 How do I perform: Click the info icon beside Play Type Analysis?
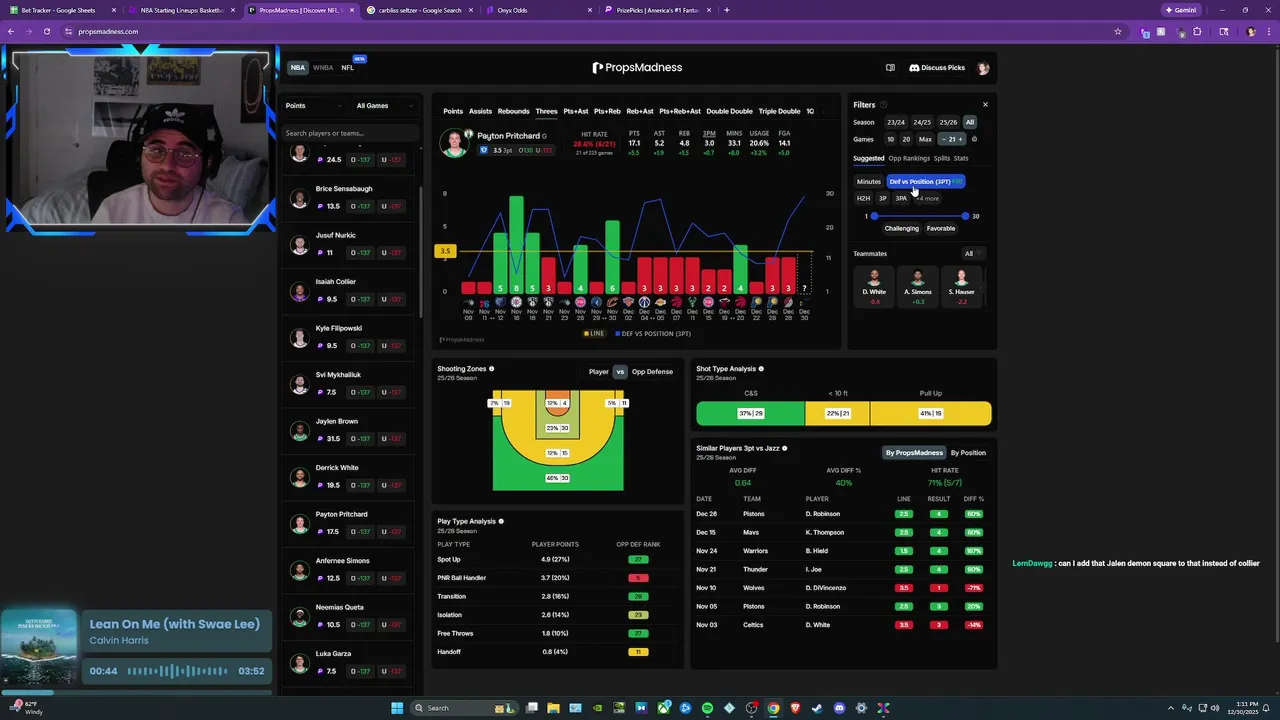pos(501,521)
